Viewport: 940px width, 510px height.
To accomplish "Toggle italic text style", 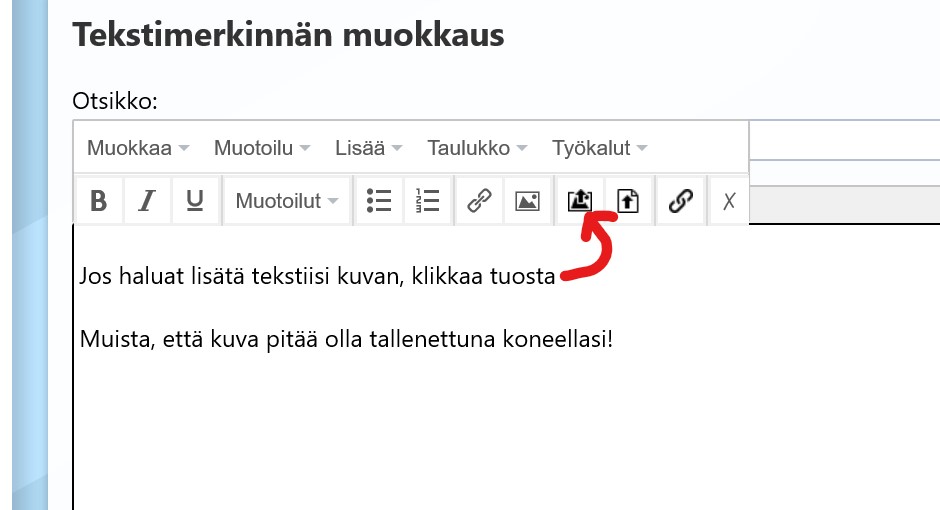I will point(147,201).
